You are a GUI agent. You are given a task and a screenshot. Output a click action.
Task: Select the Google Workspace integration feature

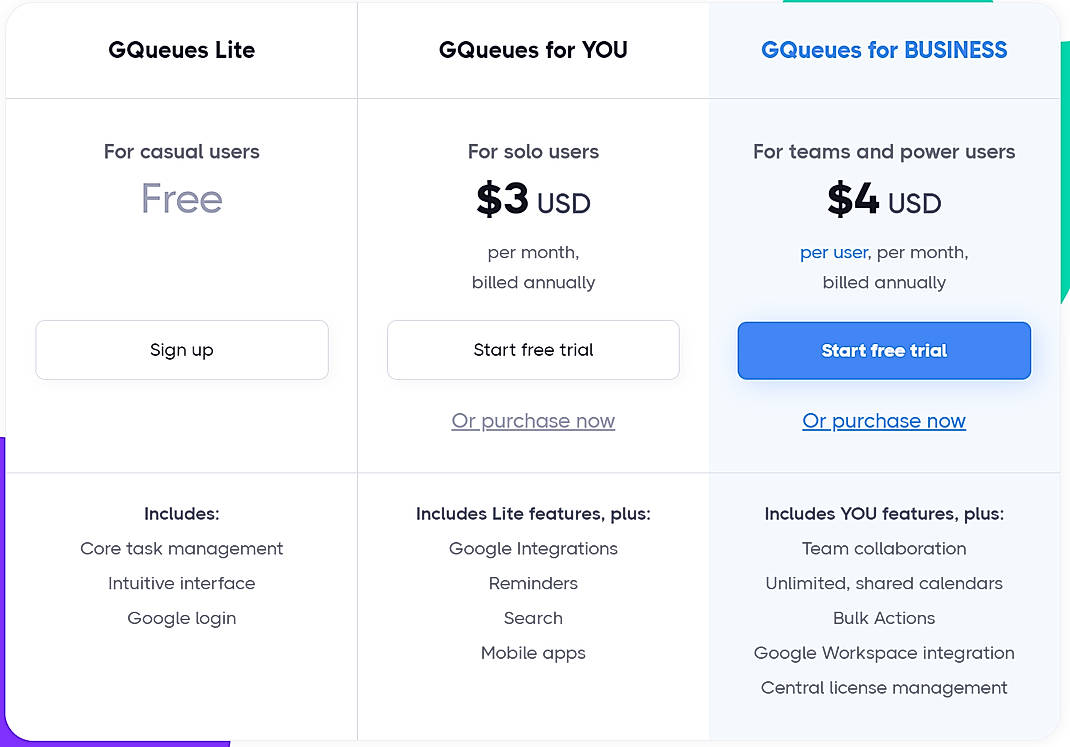(883, 653)
